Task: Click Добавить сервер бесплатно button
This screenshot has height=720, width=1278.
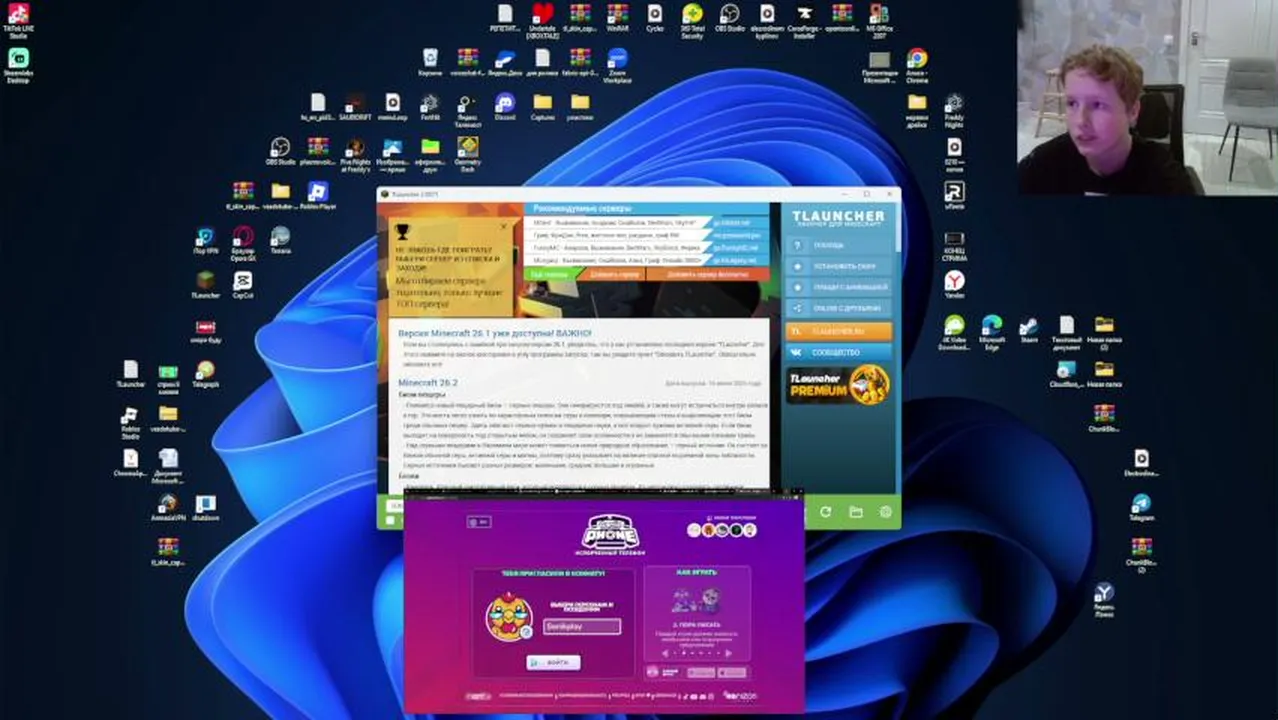Action: 707,273
